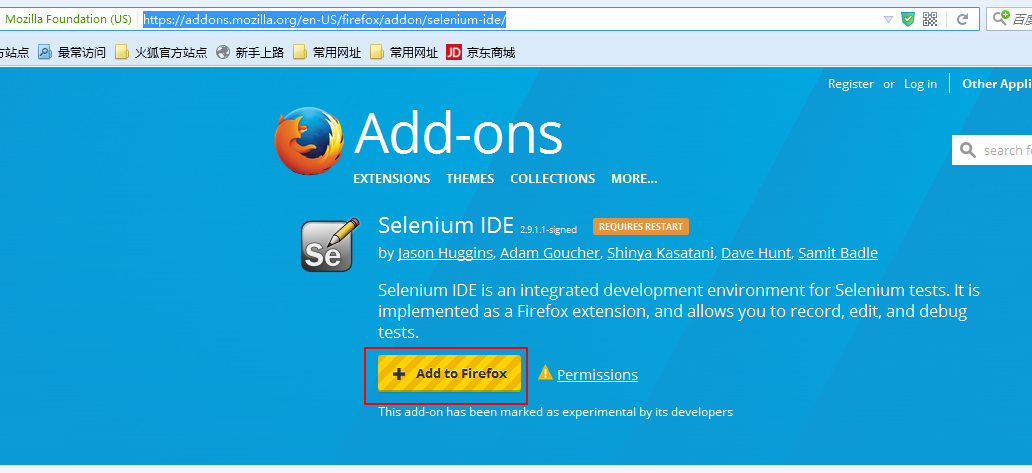Open author Dave Hunt's profile

click(756, 253)
